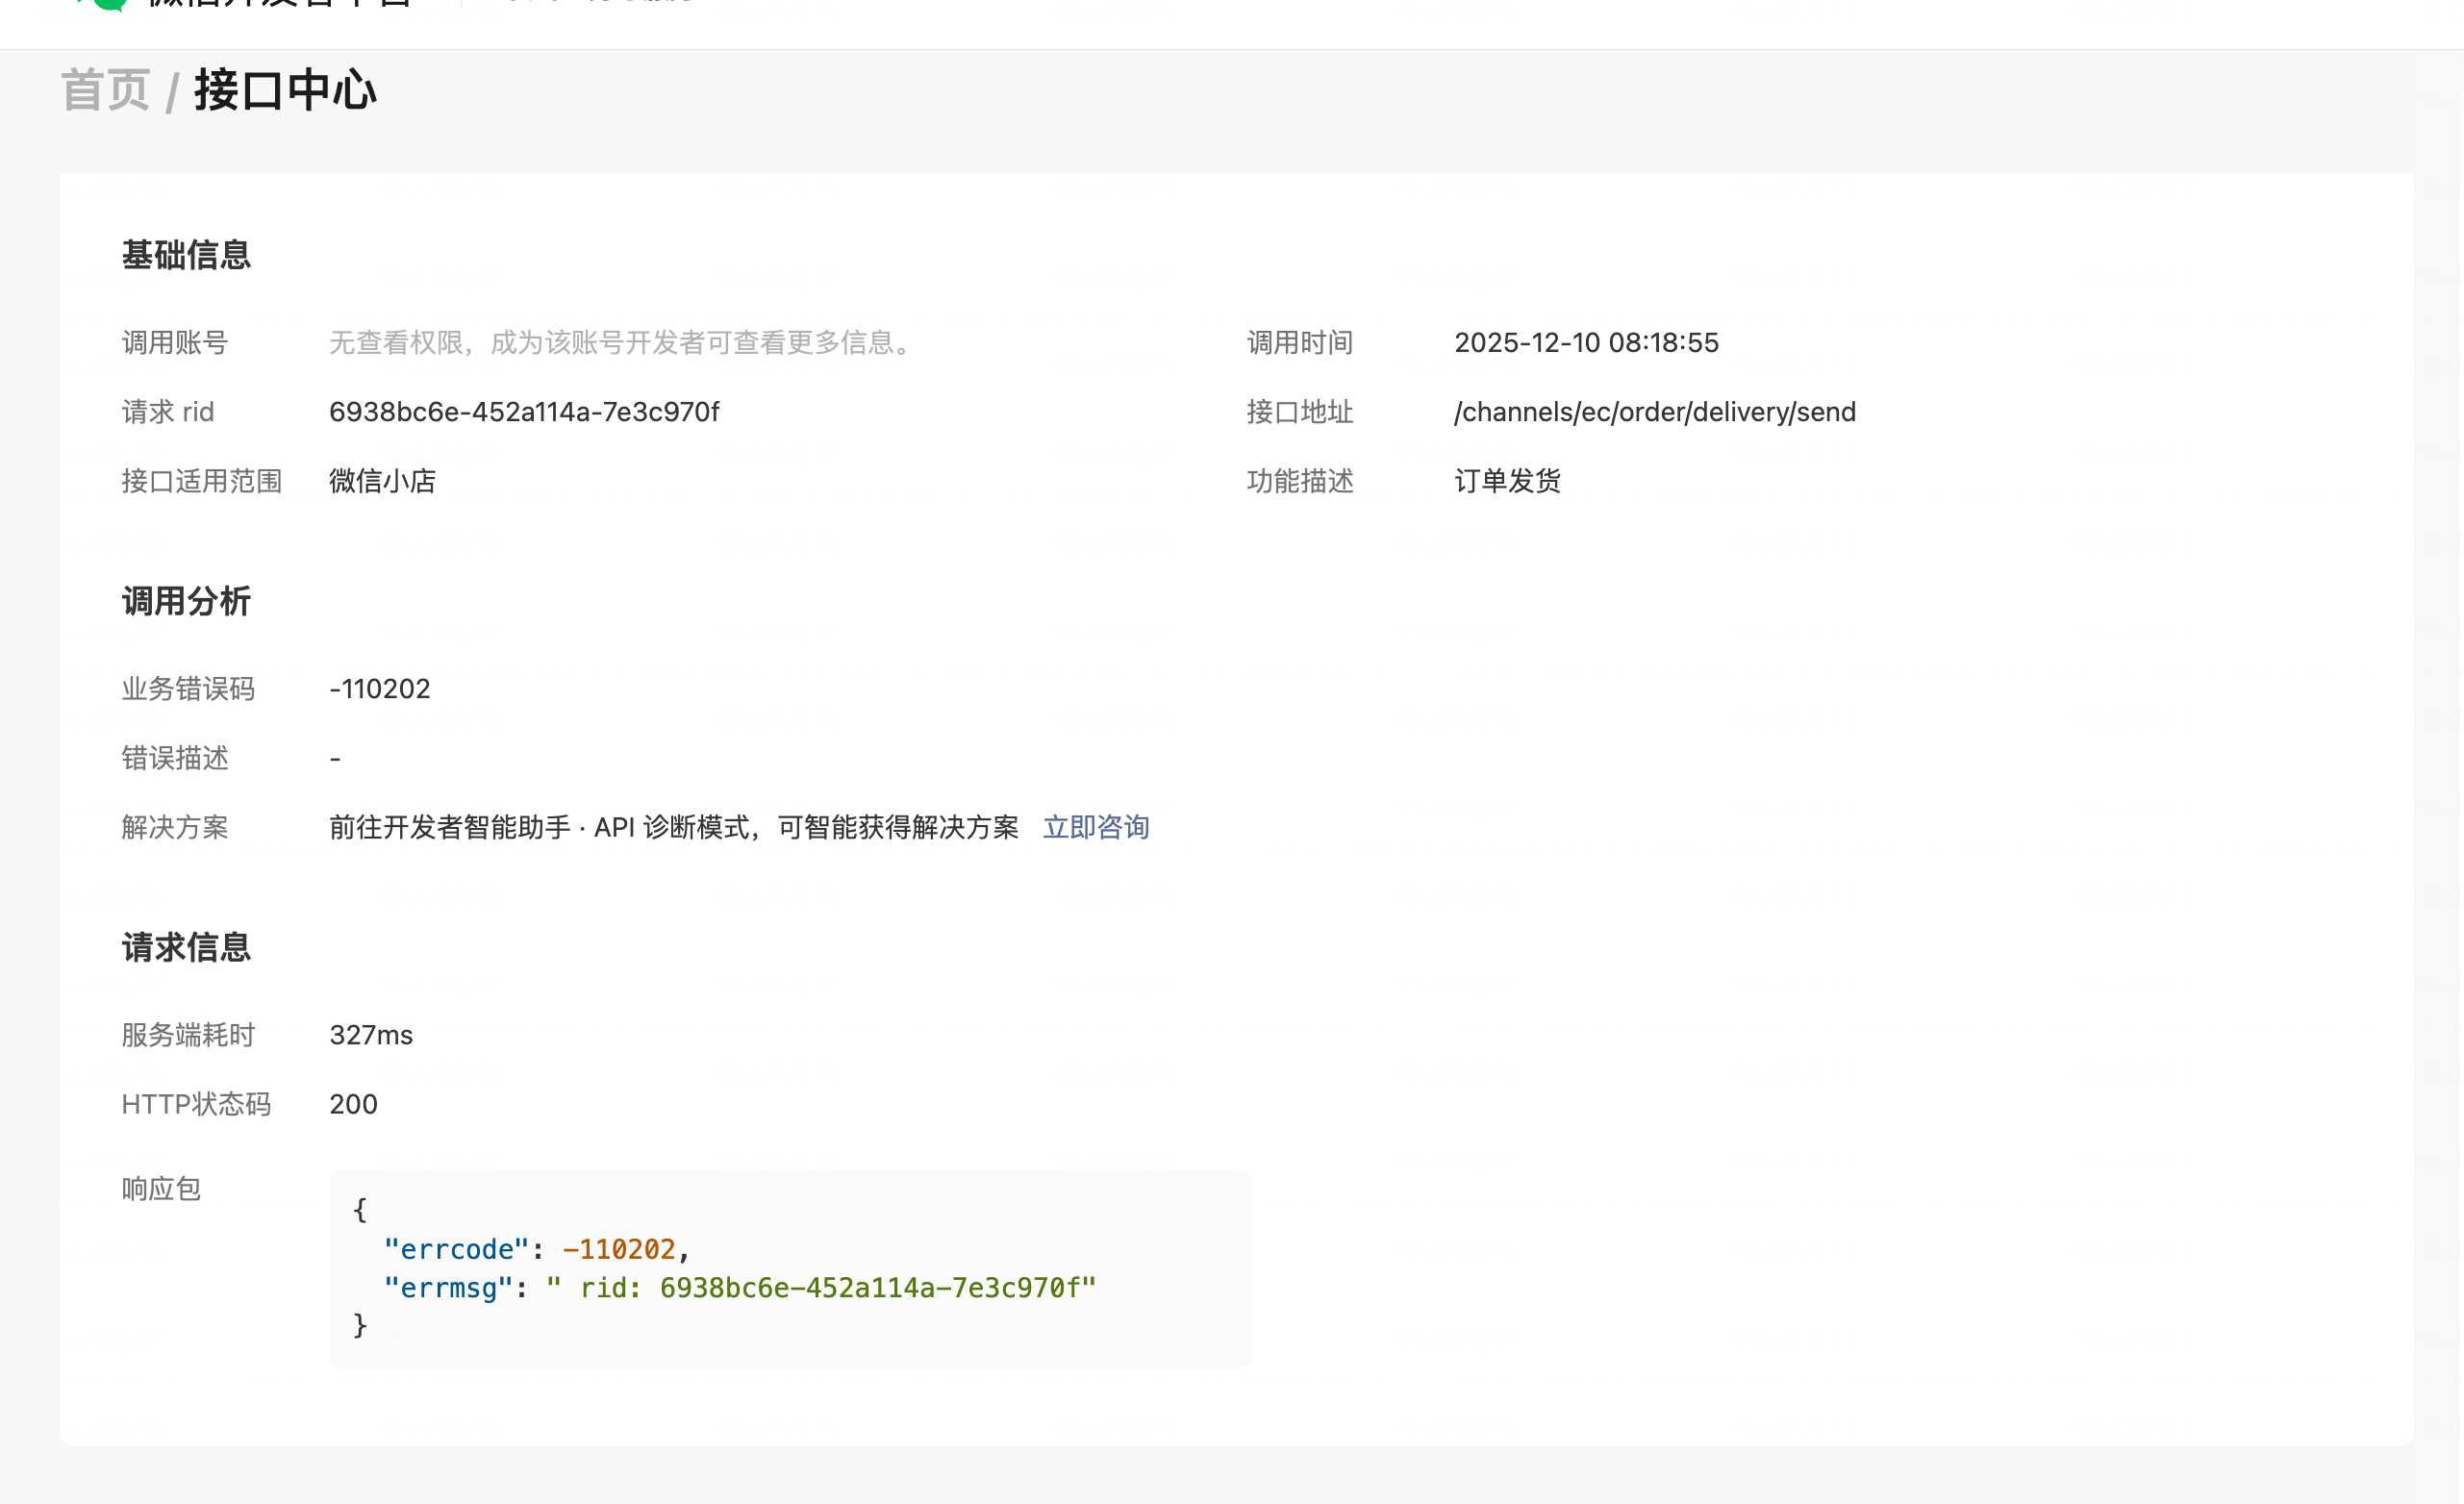Viewport: 2464px width, 1504px height.
Task: Click the 微信开发者平台 header title text
Action: [x=280, y=3]
